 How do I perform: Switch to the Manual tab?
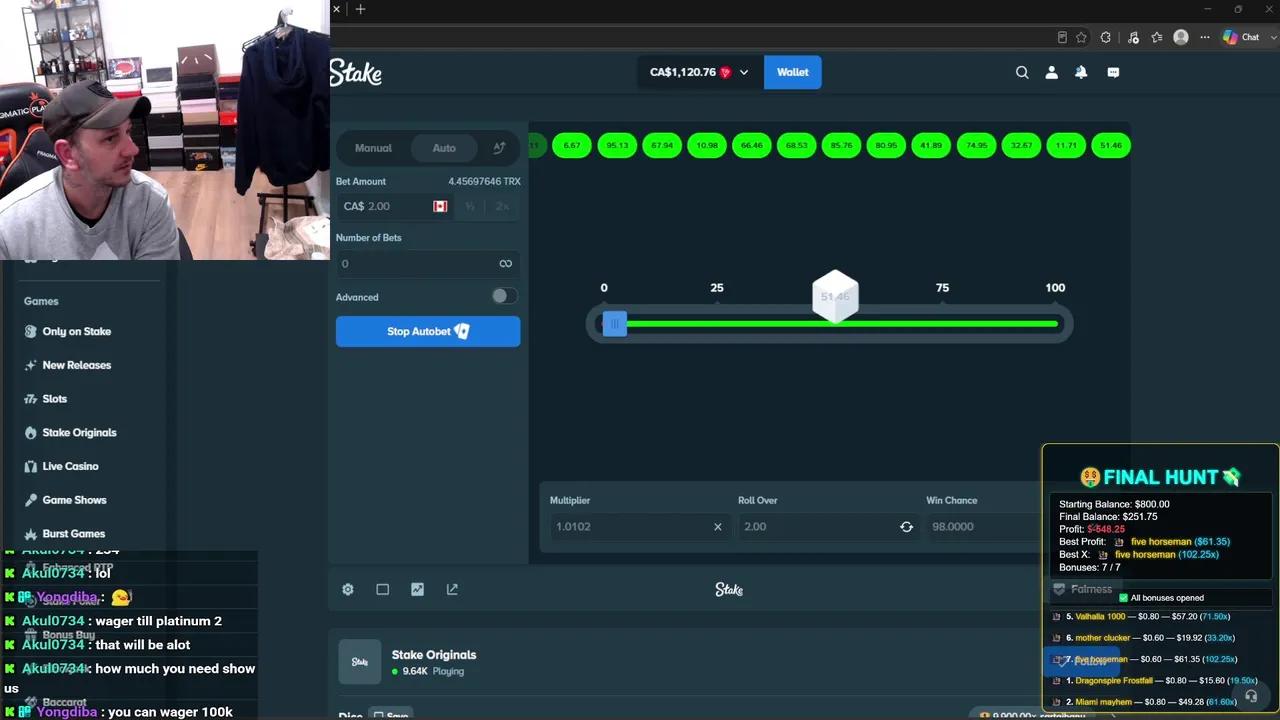(373, 148)
